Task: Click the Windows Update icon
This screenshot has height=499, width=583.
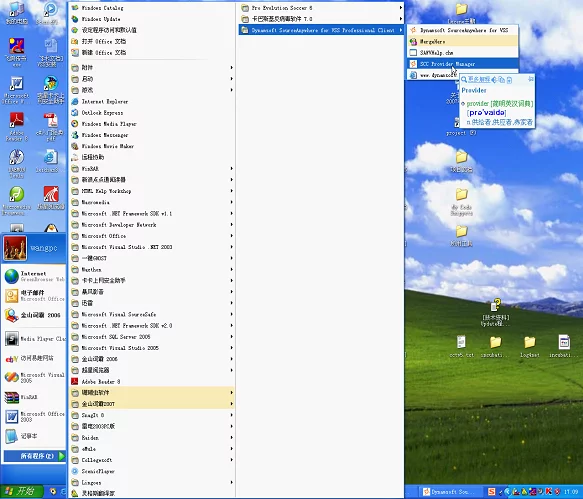Action: 75,19
